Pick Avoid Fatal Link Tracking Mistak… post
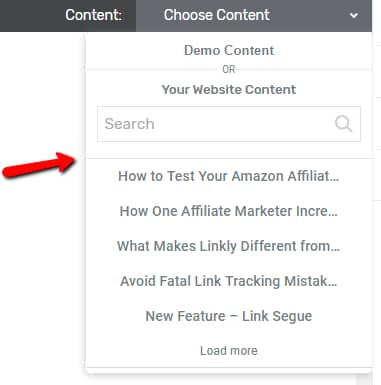 229,281
